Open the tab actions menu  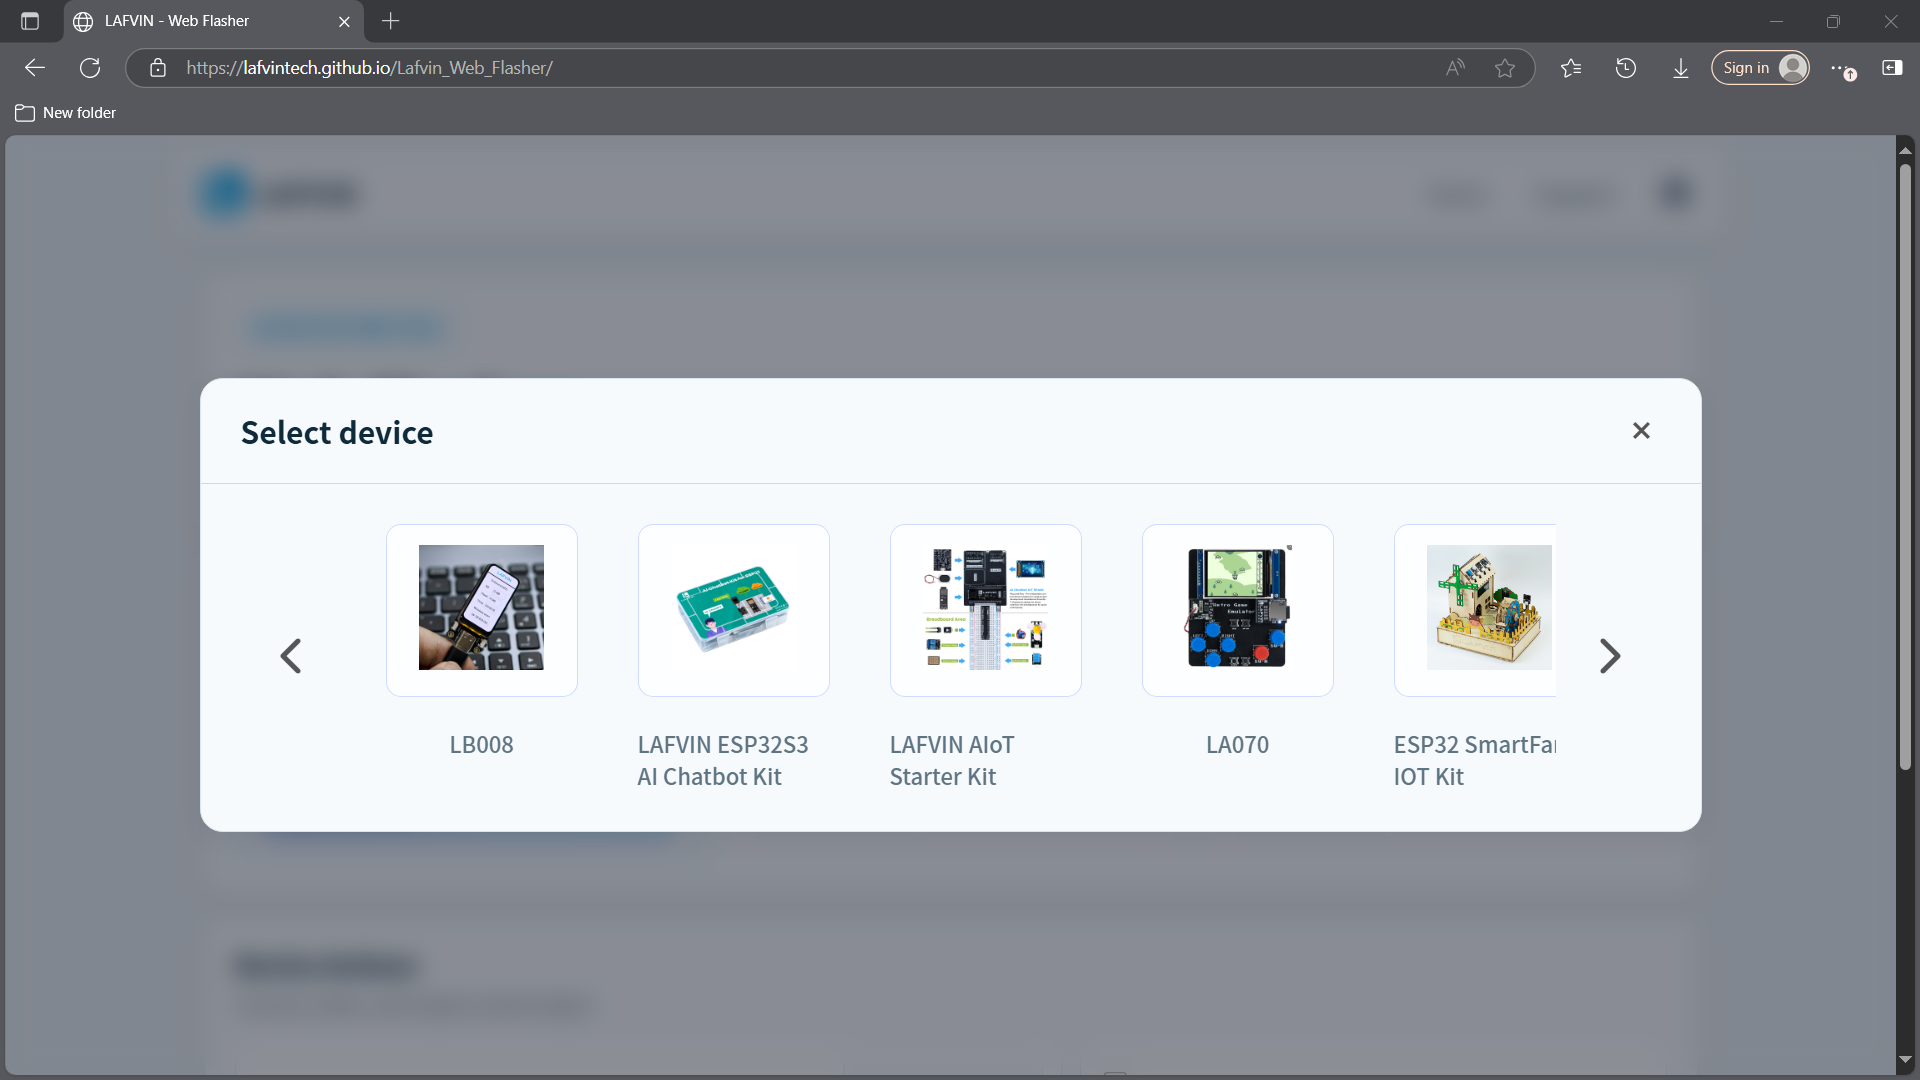(30, 21)
